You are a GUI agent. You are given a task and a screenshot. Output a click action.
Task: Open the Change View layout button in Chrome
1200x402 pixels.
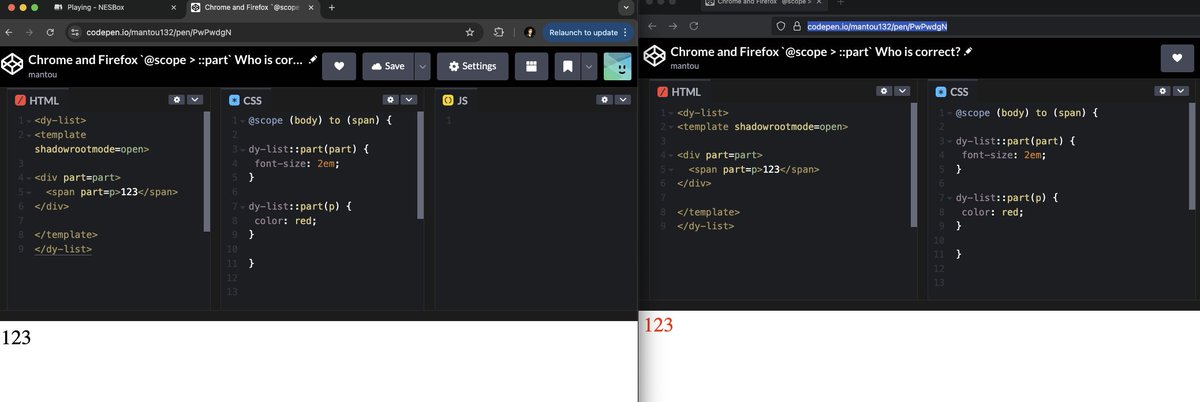[531, 66]
